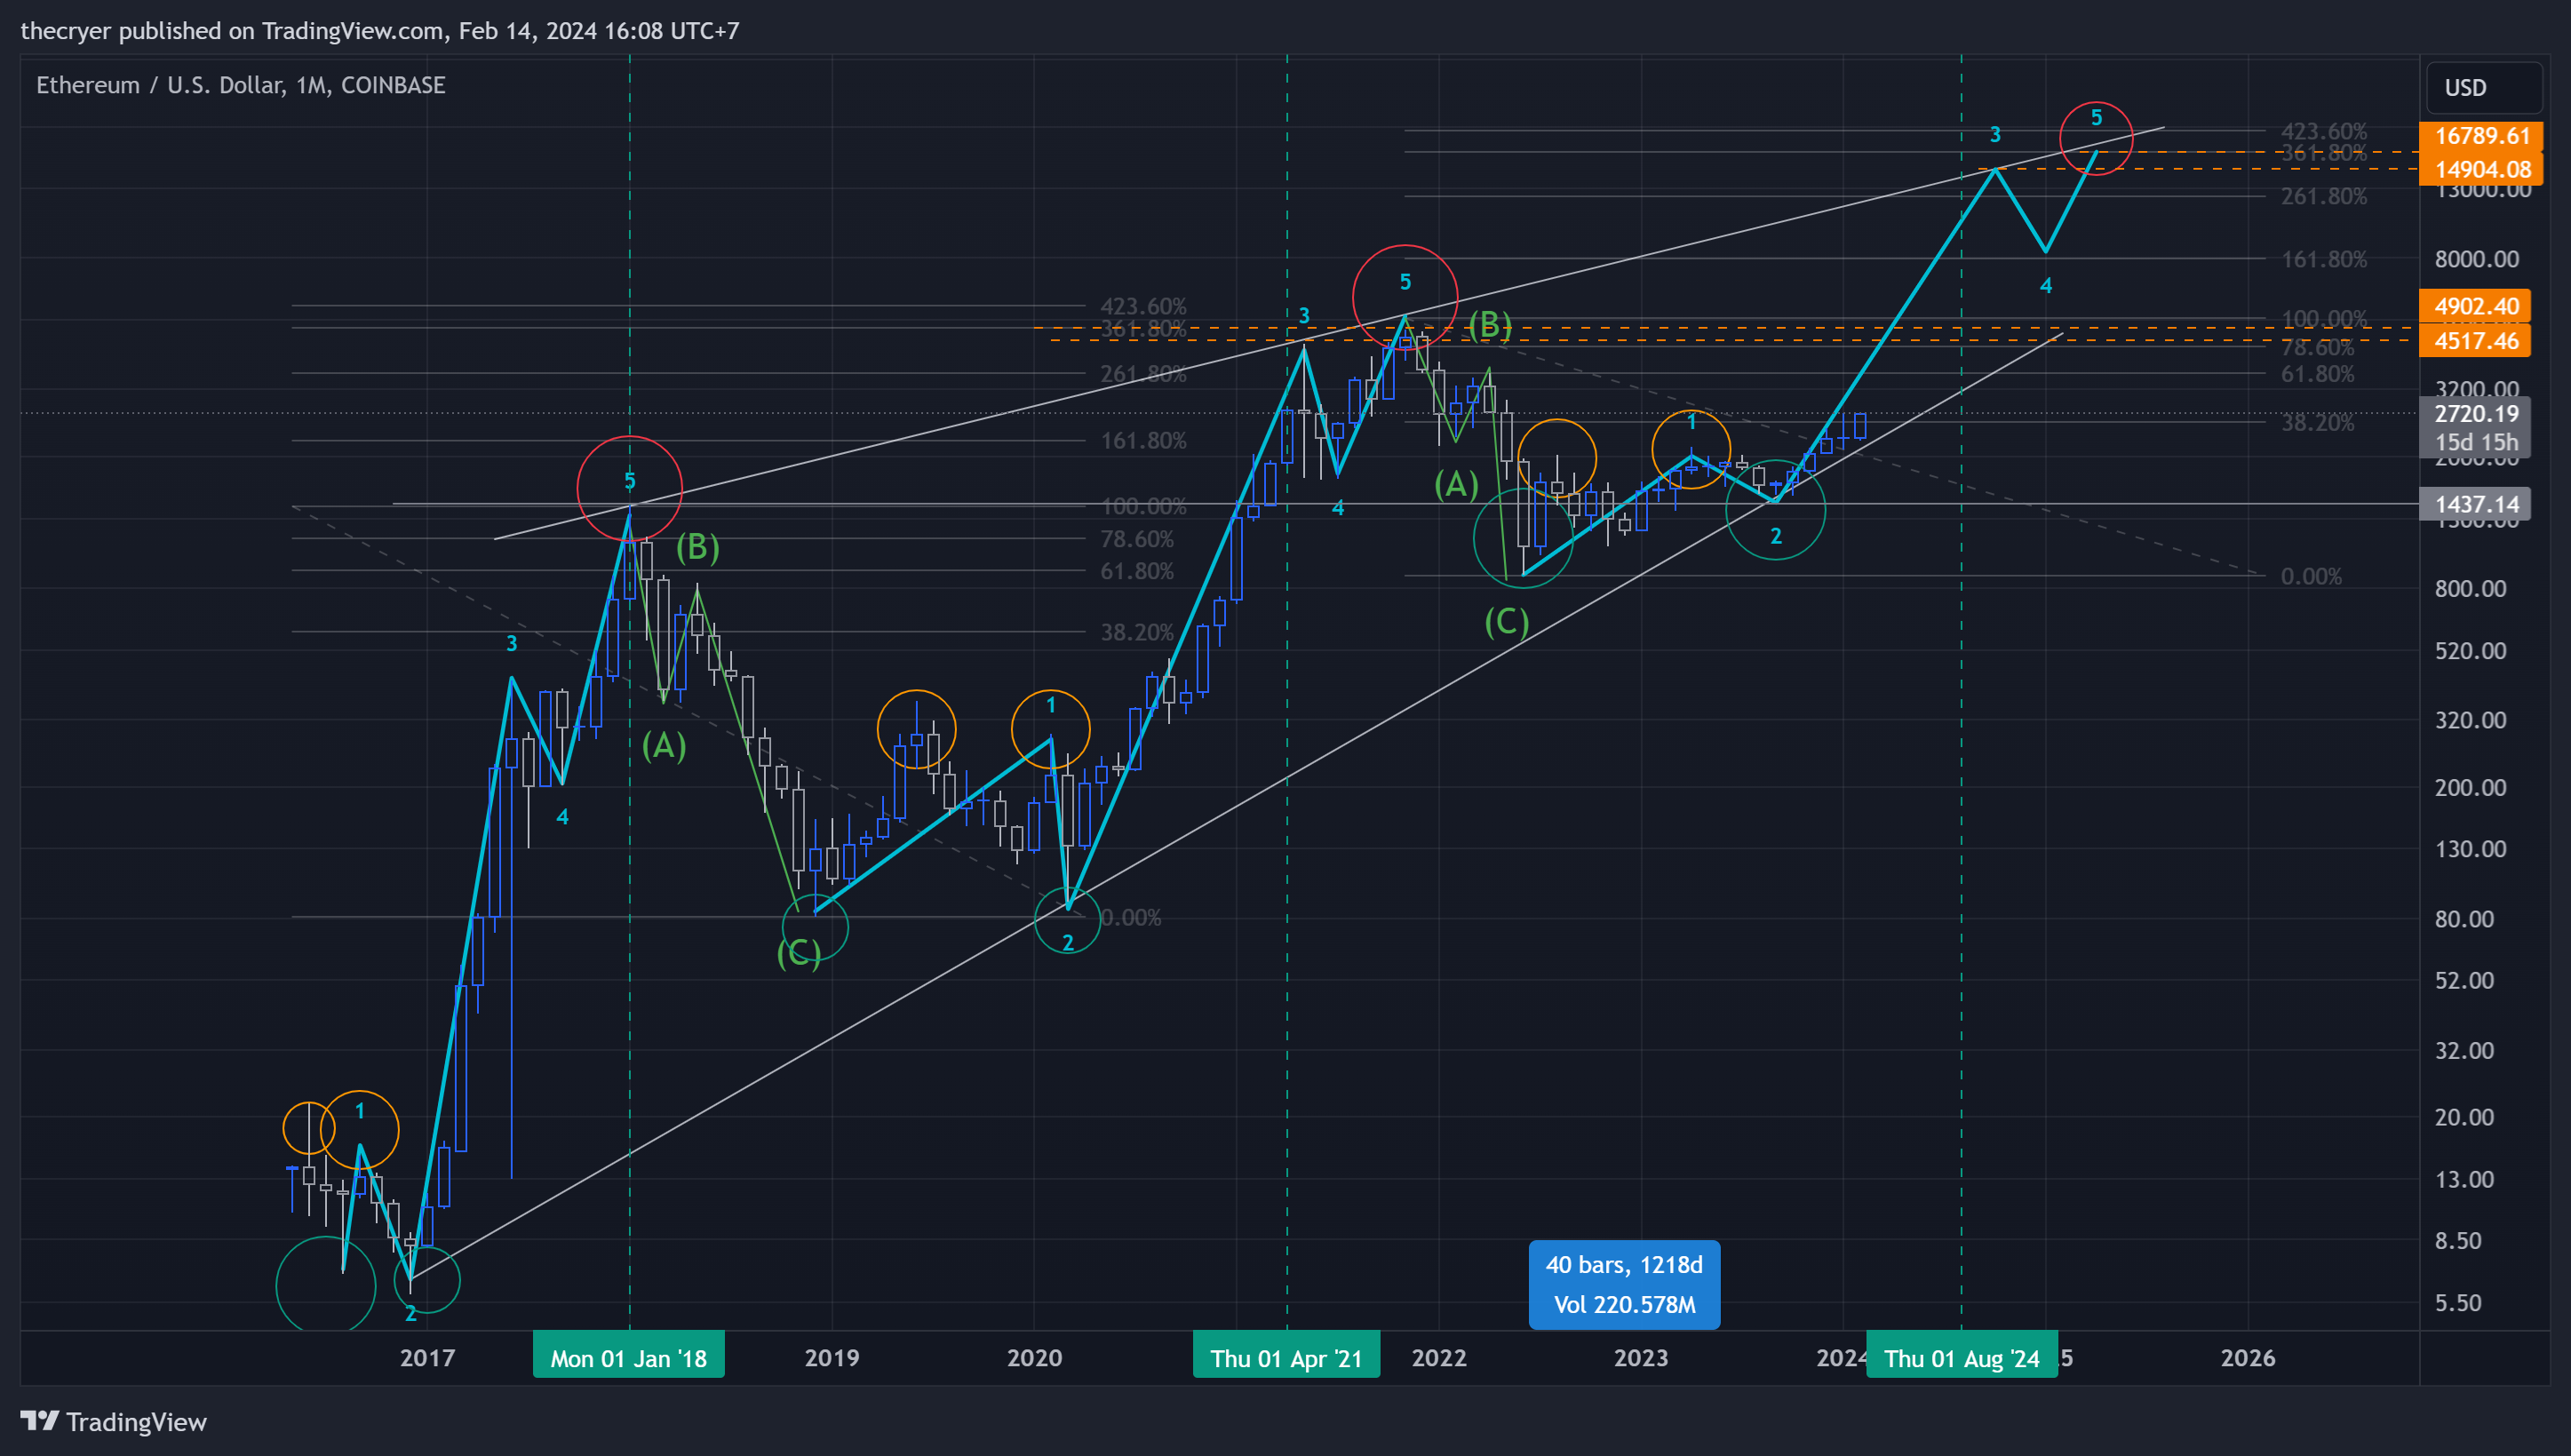Click the Ethereum / U.S. Dollar chart title

pos(241,85)
